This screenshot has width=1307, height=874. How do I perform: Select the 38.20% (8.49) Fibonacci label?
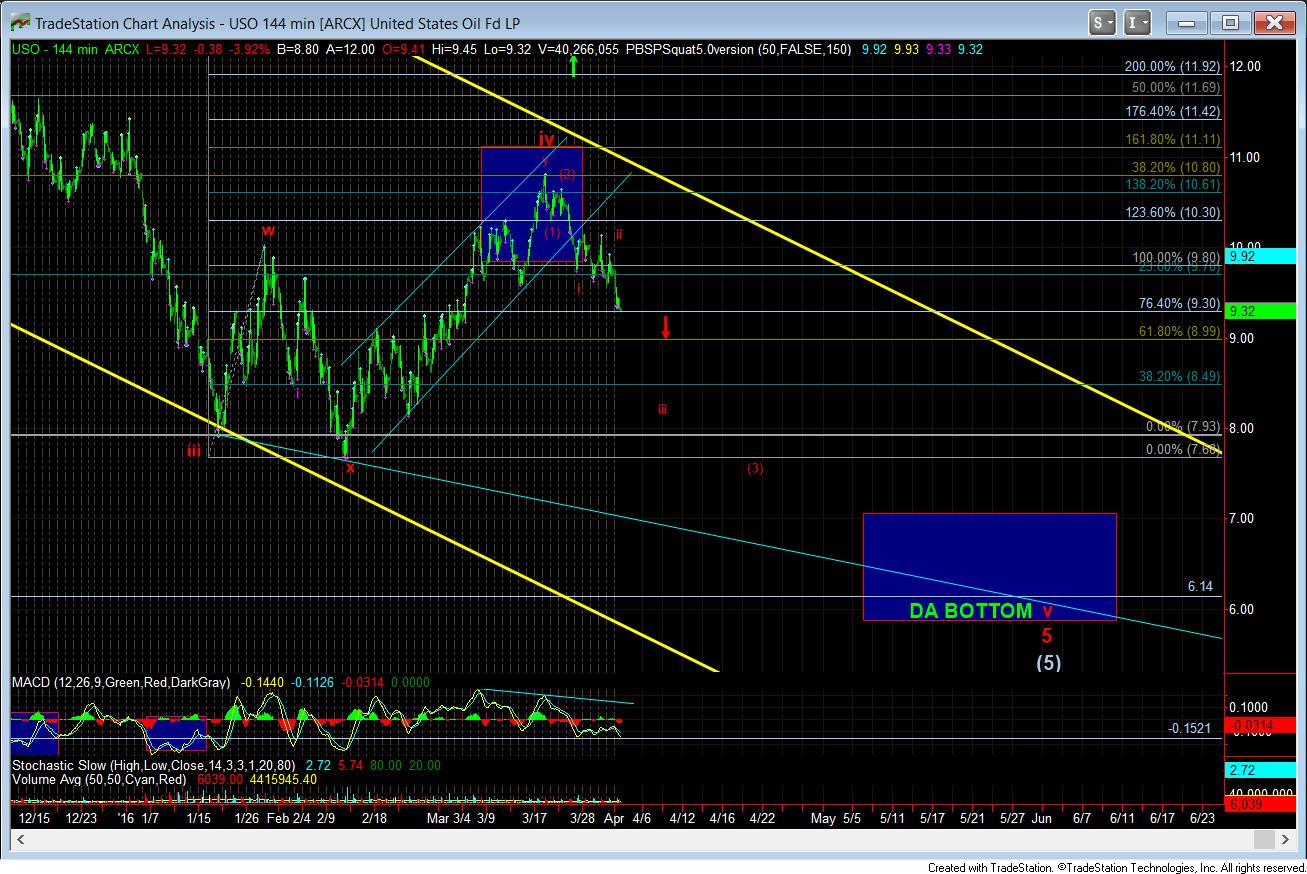click(x=1180, y=377)
